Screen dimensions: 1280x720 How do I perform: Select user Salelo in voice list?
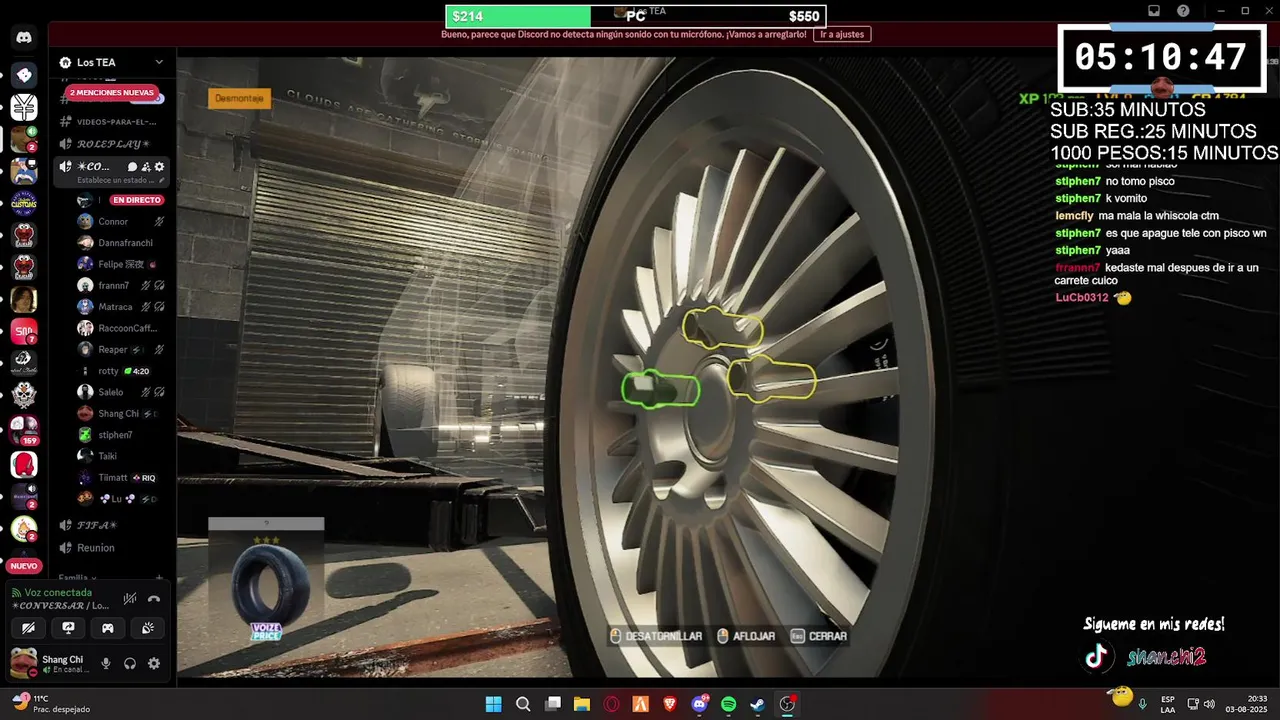[x=120, y=392]
